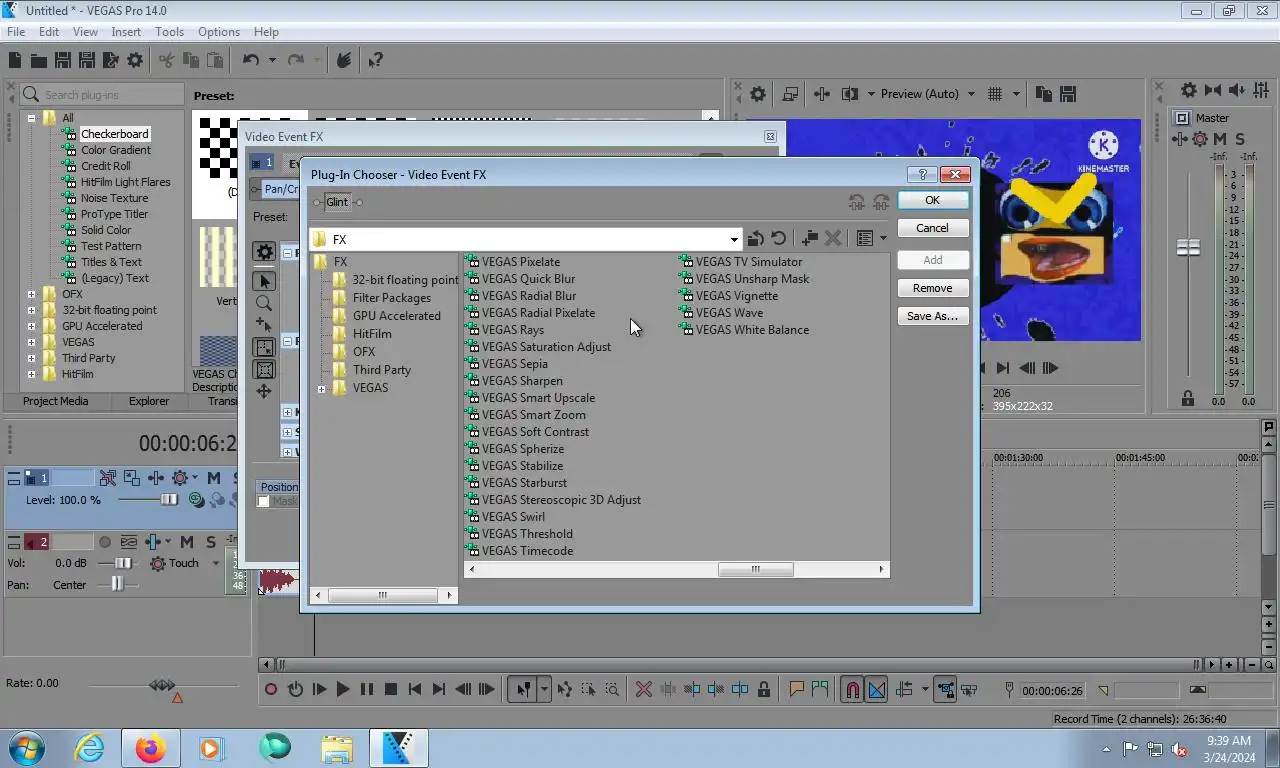
Task: Click the Search plug-ins input field
Action: (102, 95)
